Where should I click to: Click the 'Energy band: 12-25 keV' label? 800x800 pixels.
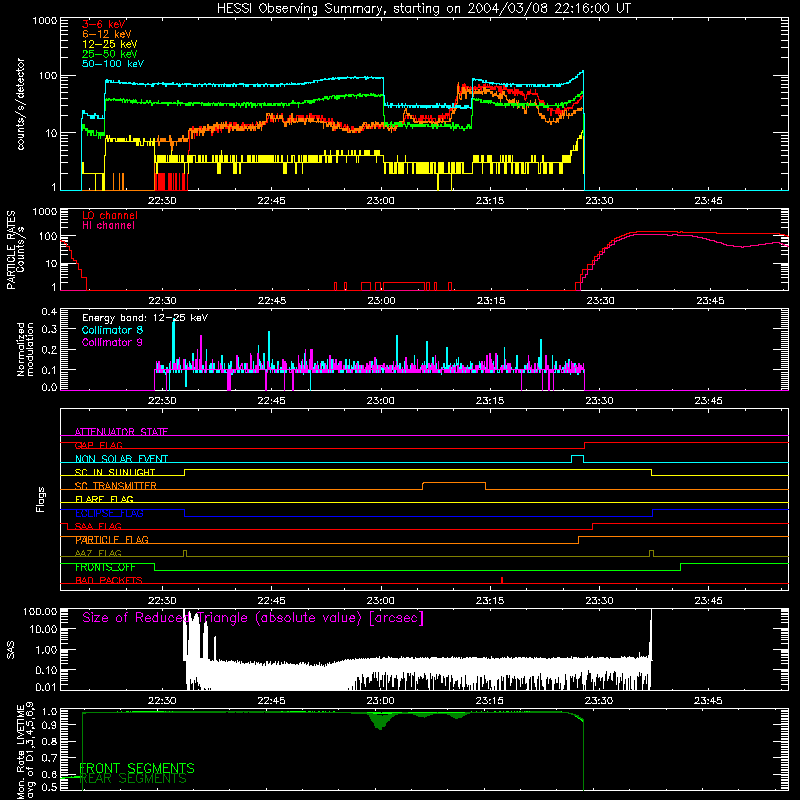point(145,318)
